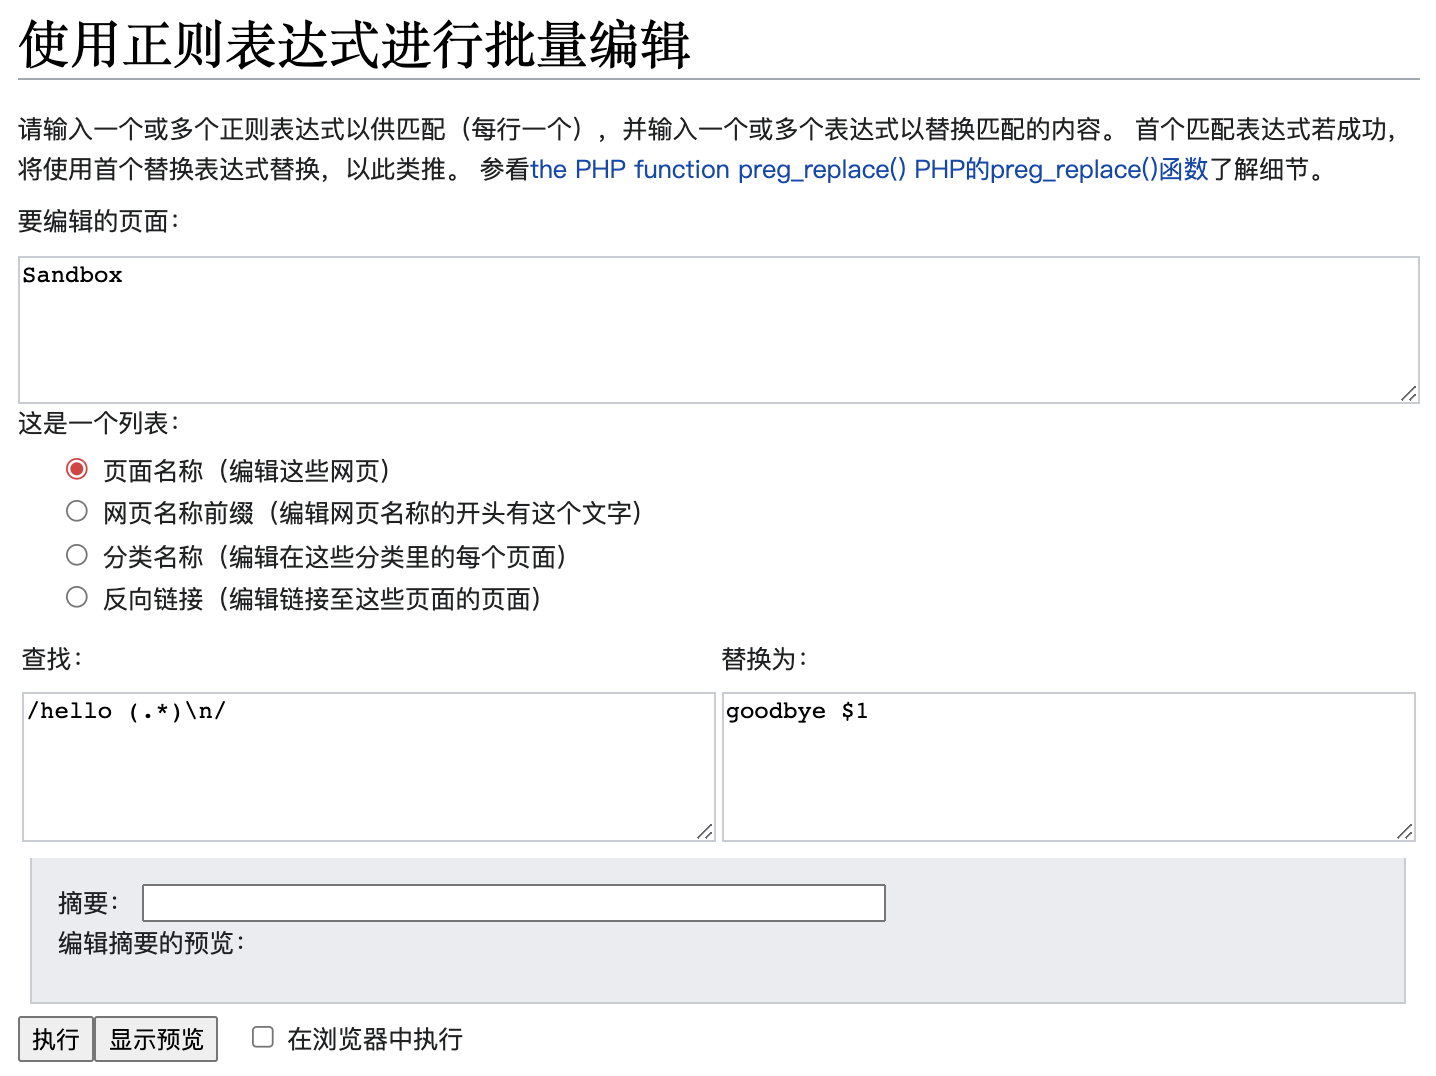Select the 分类名称 radio button

point(77,555)
